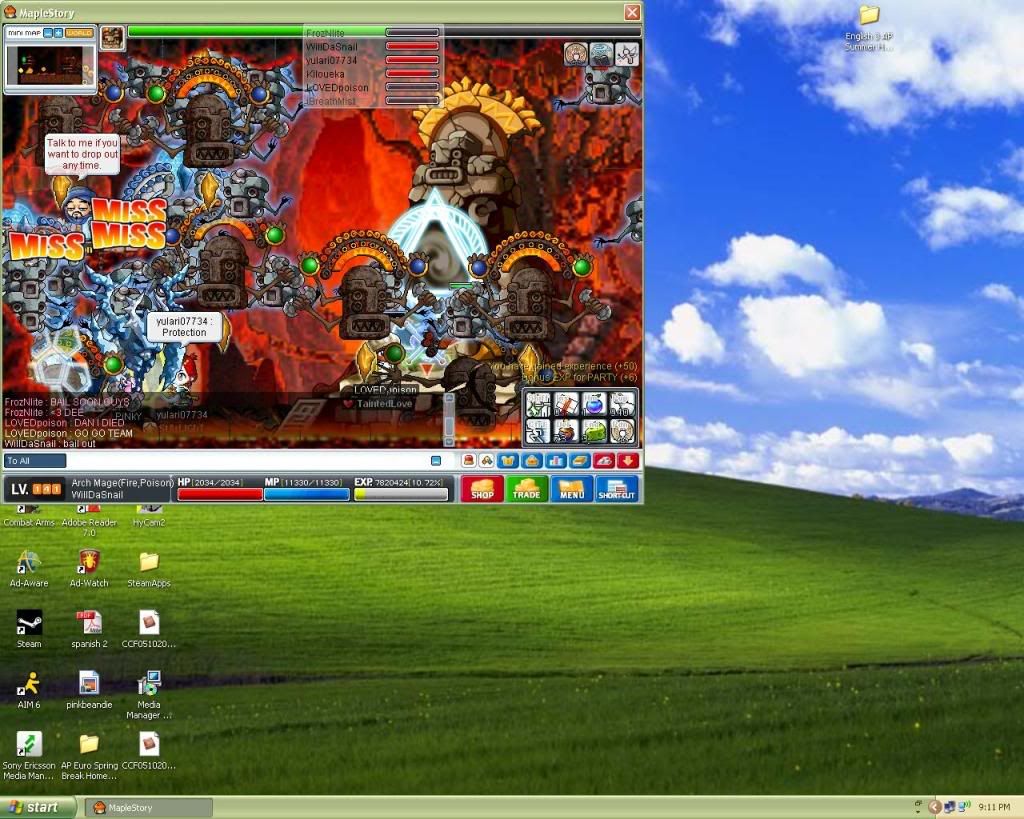Use the blue potion quickslot item
Image resolution: width=1024 pixels, height=819 pixels.
(594, 405)
